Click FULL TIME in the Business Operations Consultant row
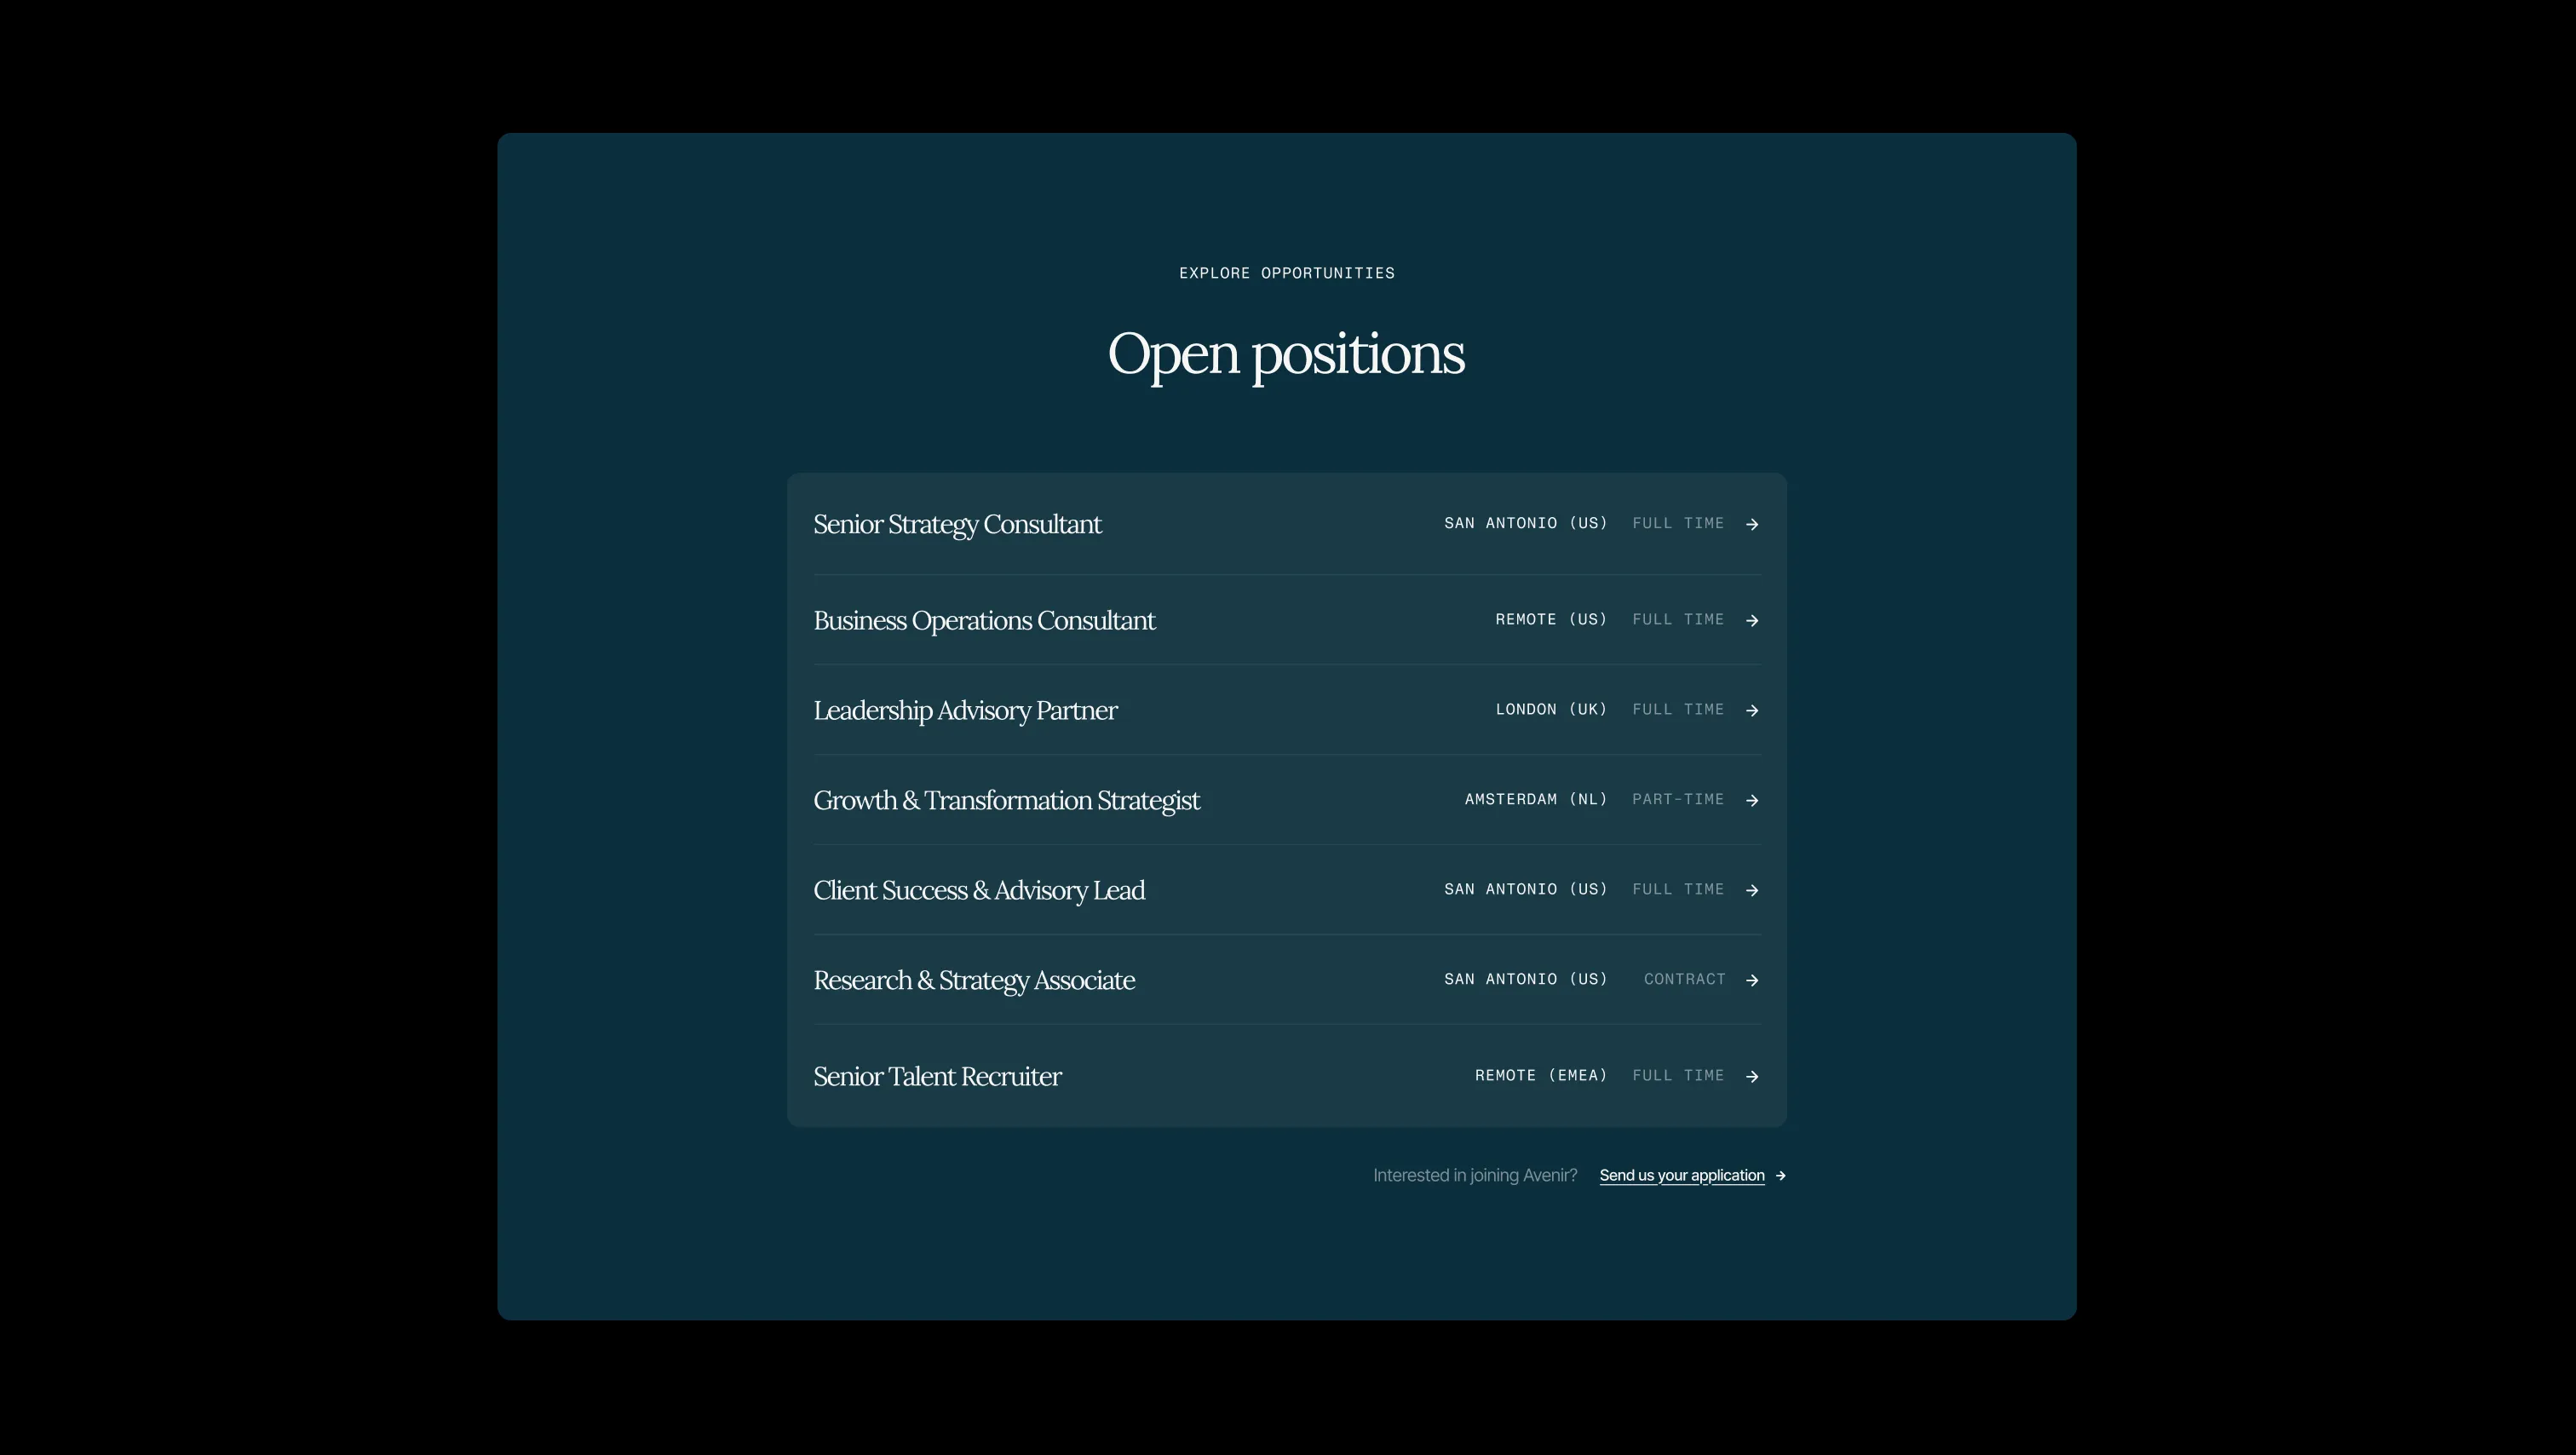Viewport: 2576px width, 1455px height. coord(1678,620)
